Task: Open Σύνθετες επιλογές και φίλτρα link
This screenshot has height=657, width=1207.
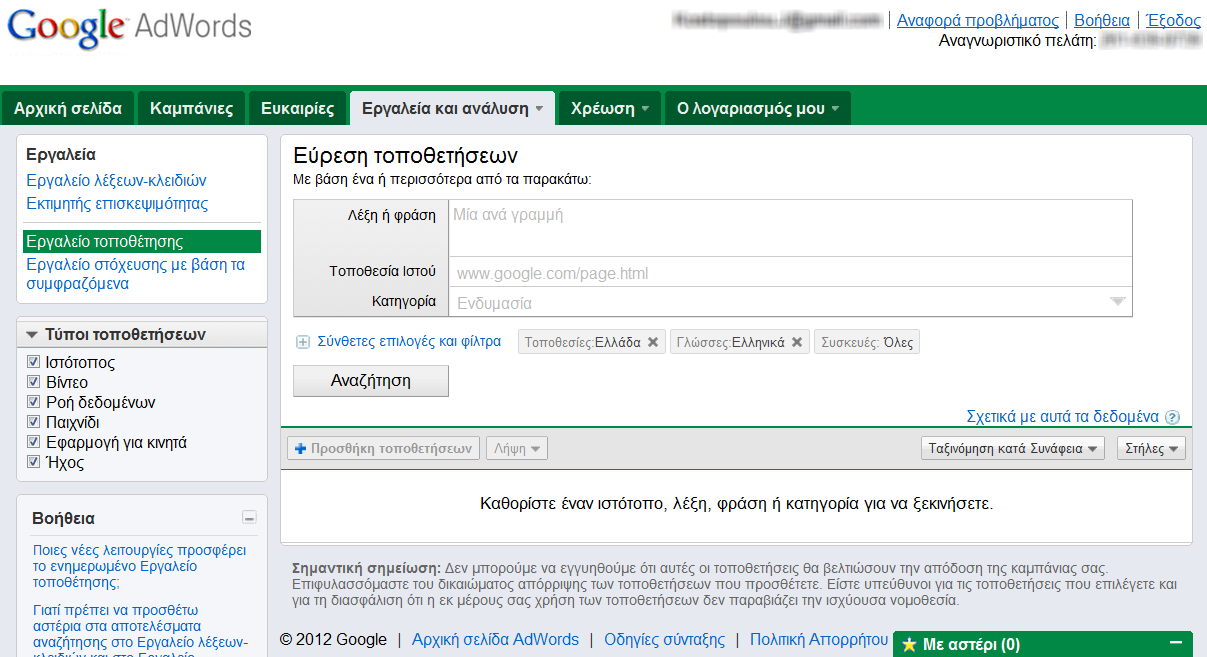Action: click(x=409, y=341)
